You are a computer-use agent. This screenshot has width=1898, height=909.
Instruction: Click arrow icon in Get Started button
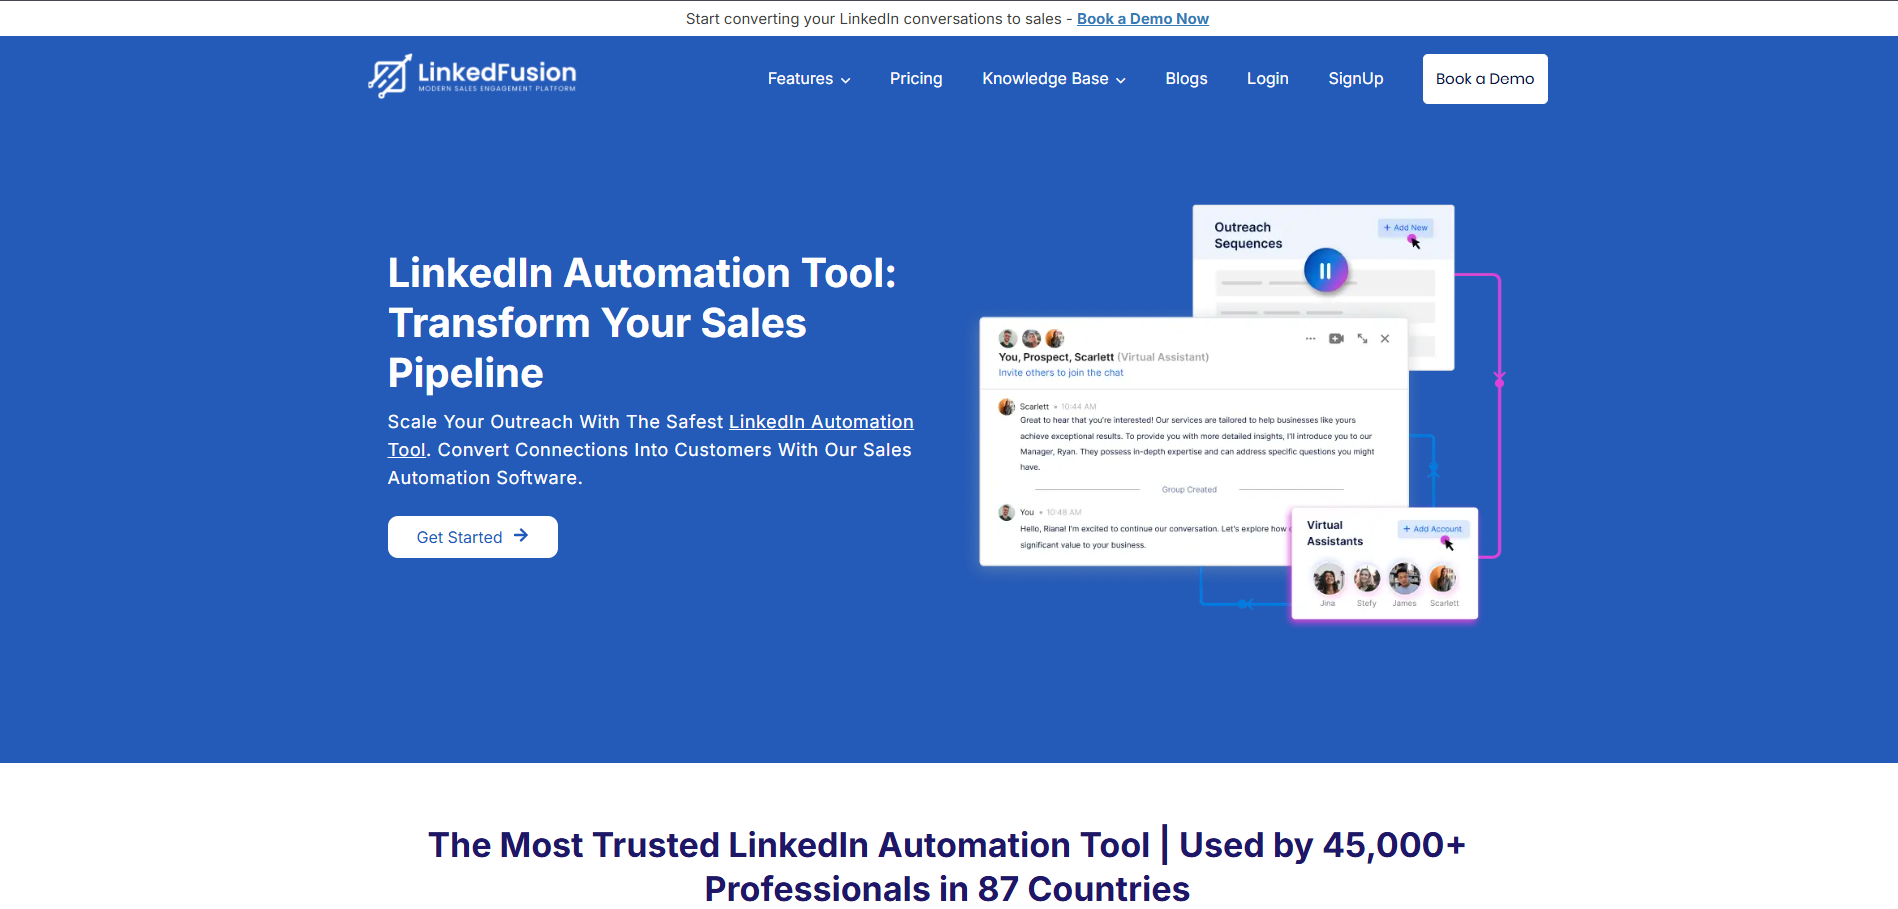pyautogui.click(x=521, y=536)
